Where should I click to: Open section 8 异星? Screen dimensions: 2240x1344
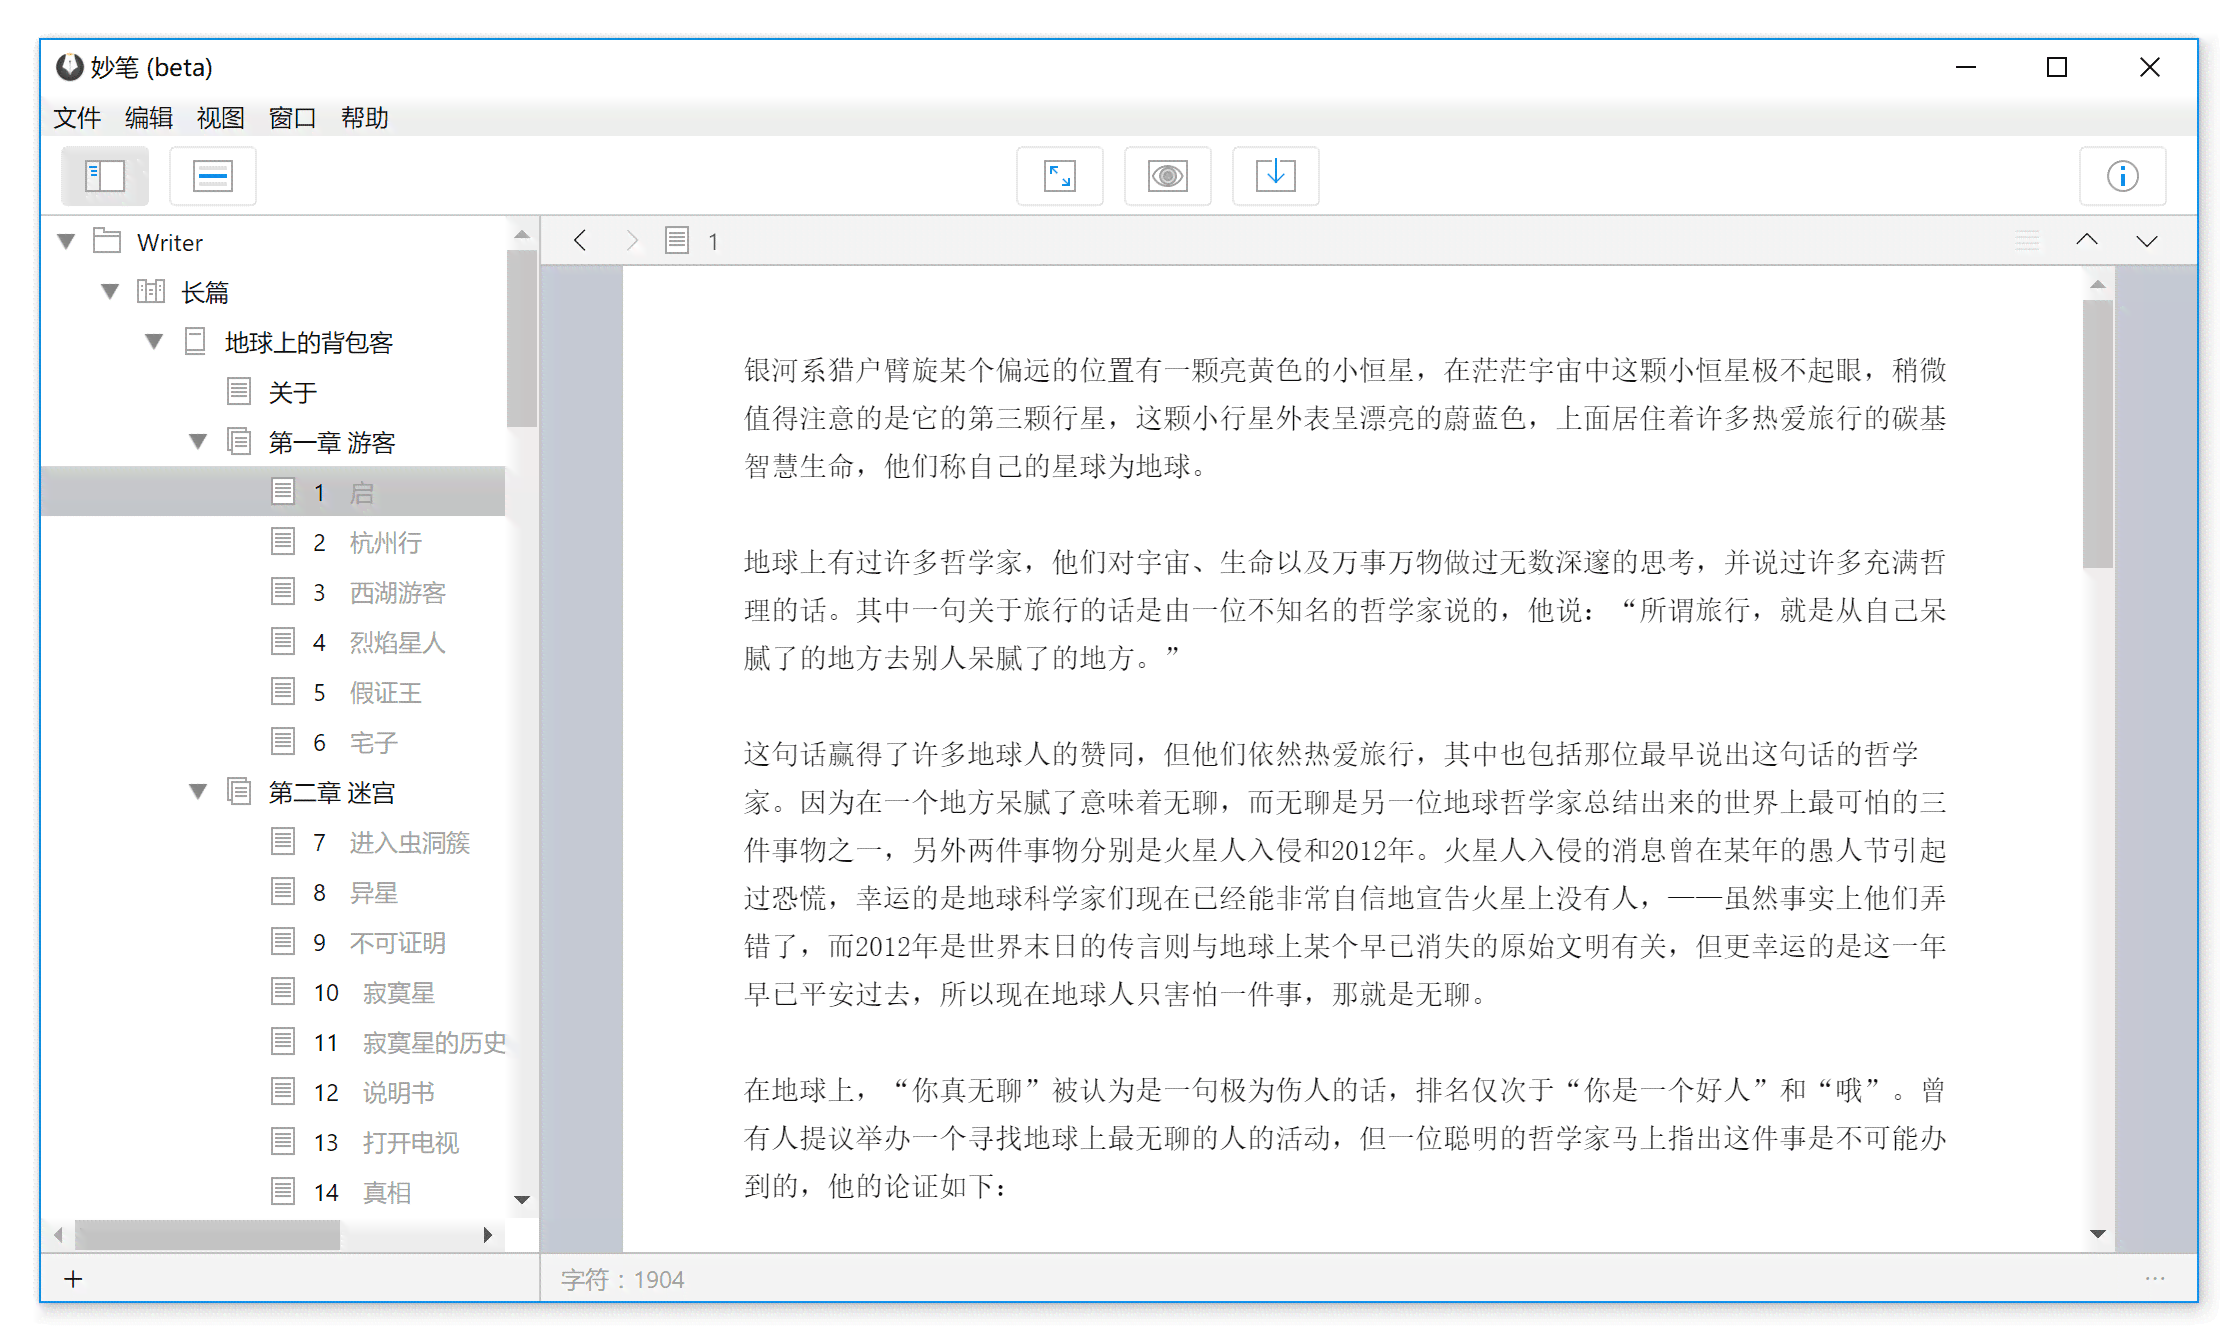[x=273, y=891]
